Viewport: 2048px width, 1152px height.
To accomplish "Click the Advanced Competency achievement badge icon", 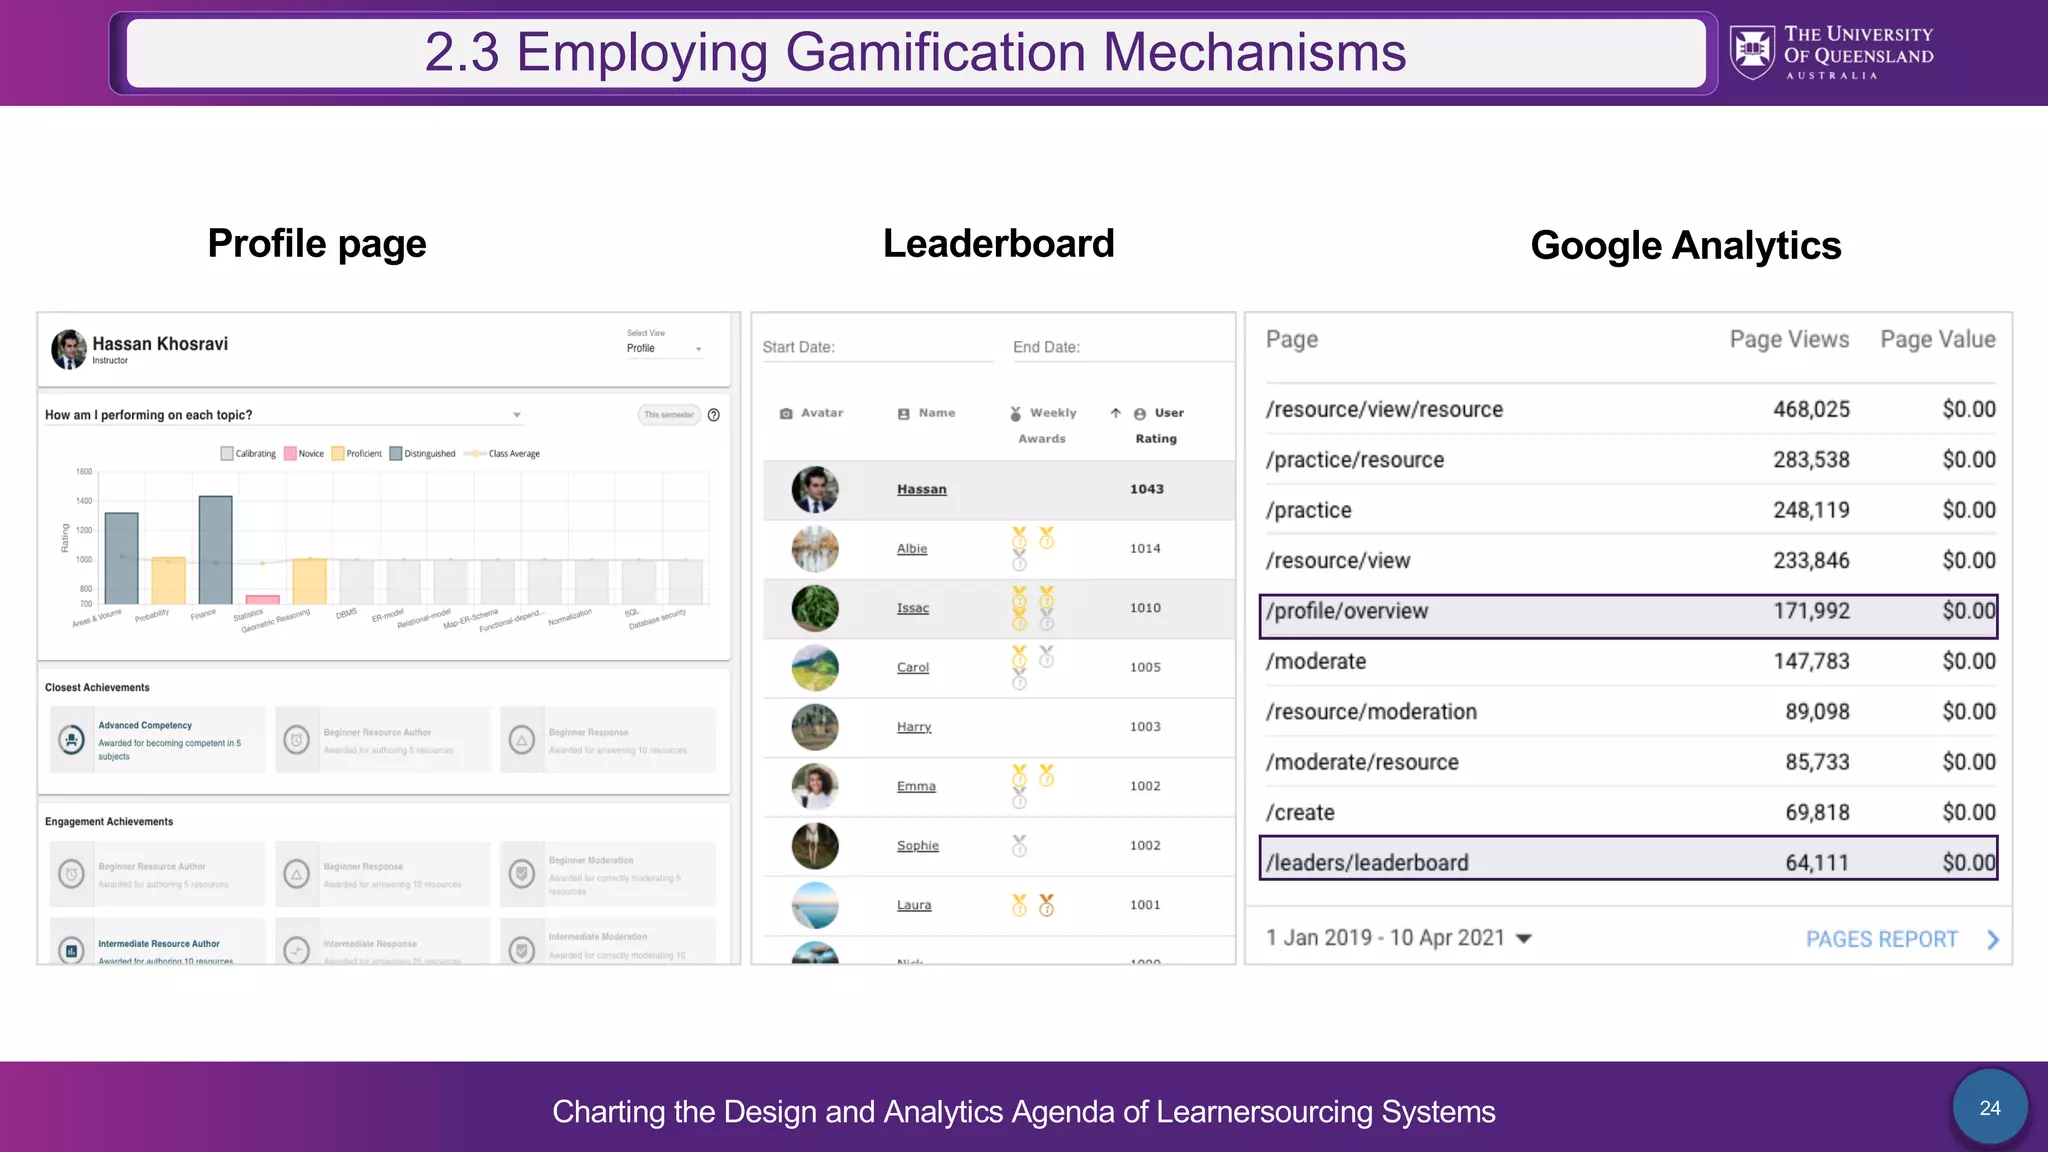I will (72, 740).
